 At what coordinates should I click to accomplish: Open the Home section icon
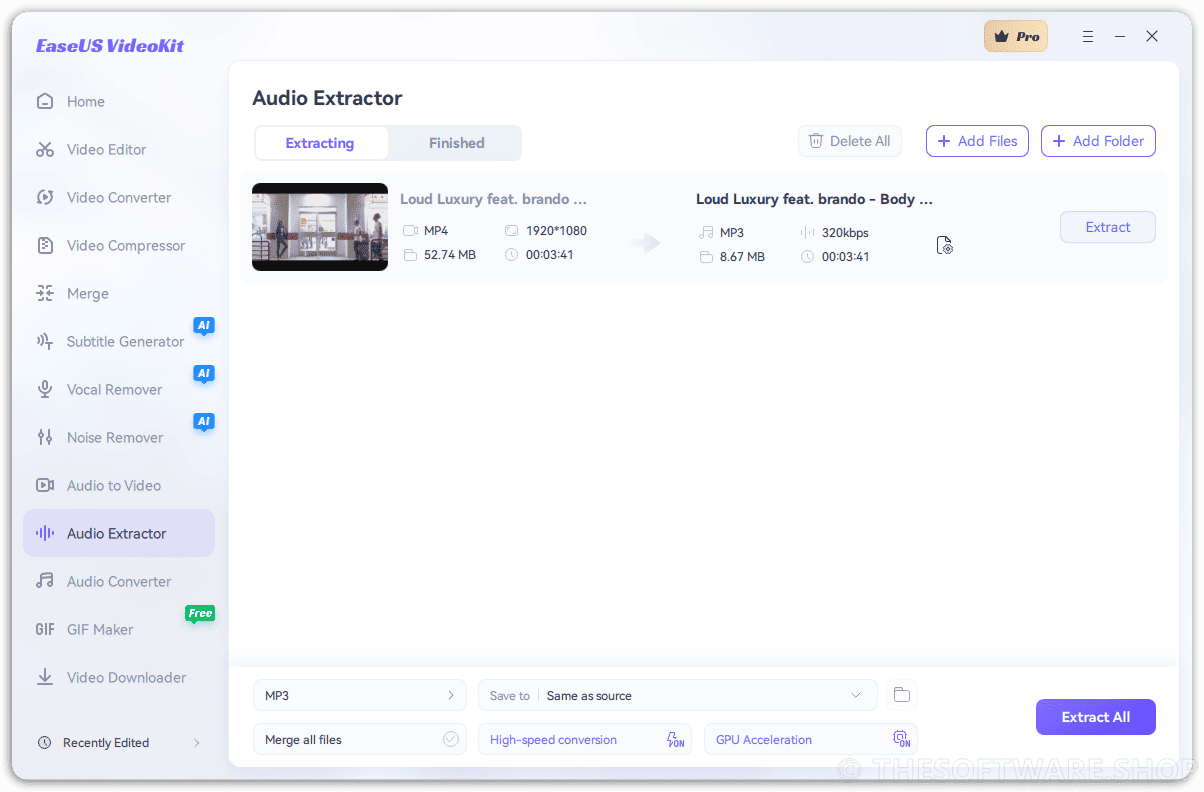[x=45, y=101]
